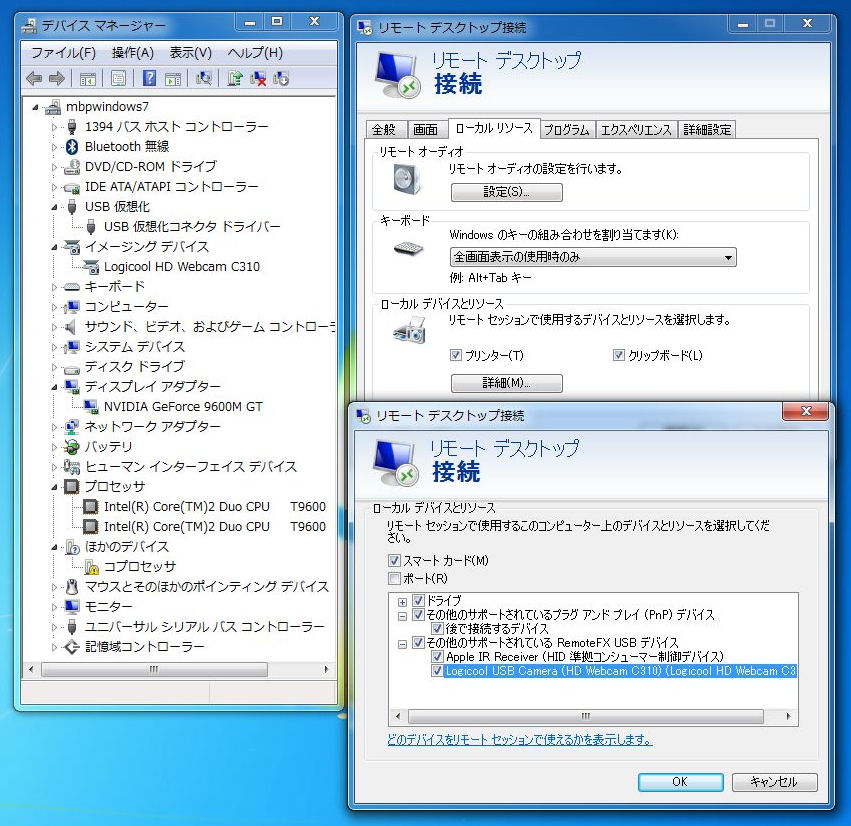The height and width of the screenshot is (826, 851).
Task: Toggle the console tree pane toolbar icon
Action: 87,79
